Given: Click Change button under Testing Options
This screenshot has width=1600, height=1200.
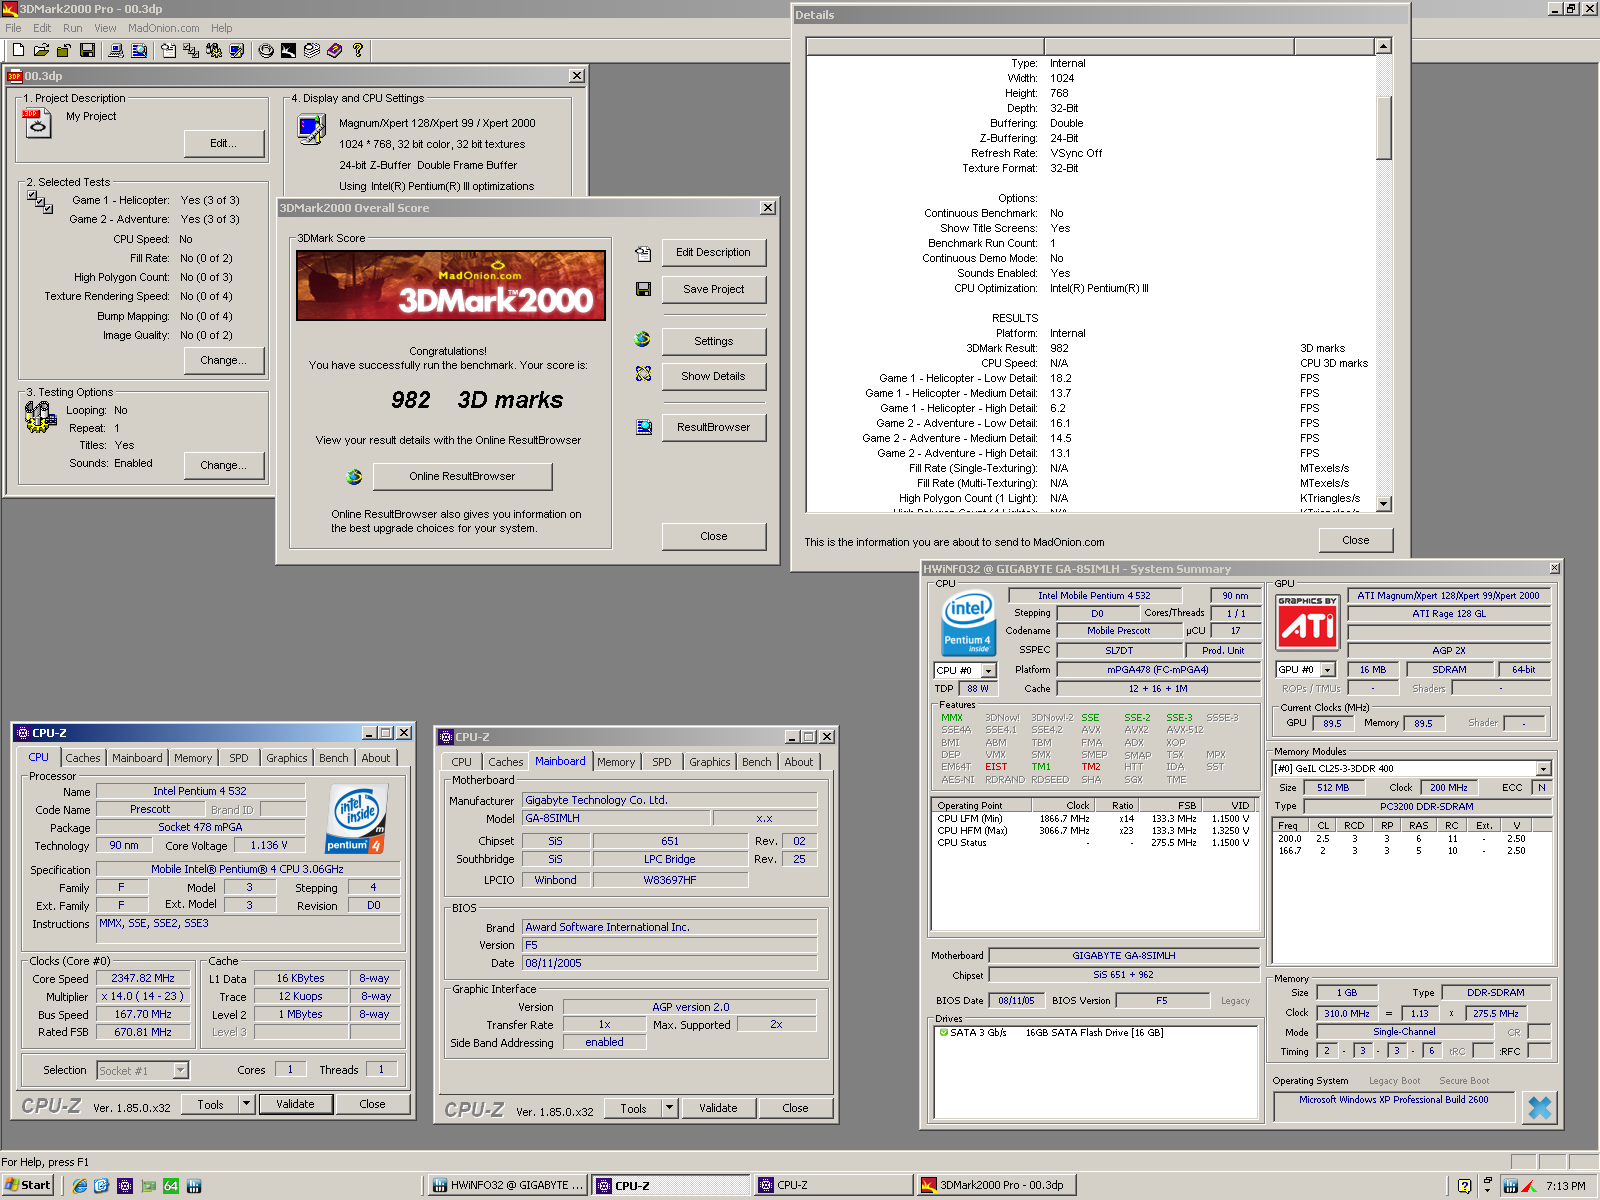Looking at the screenshot, I should click(224, 465).
